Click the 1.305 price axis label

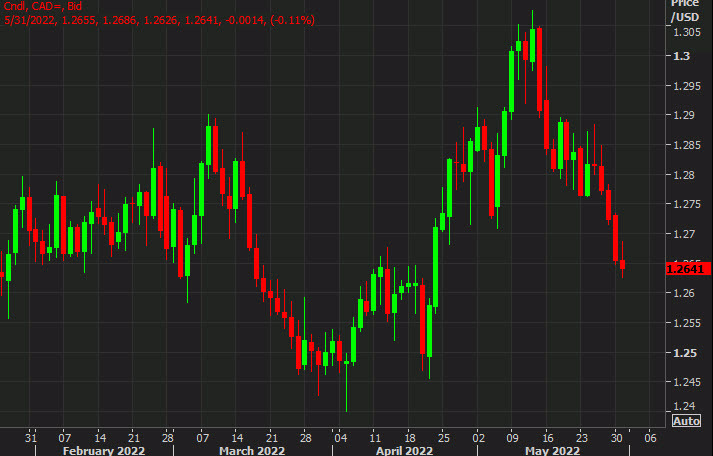[x=687, y=32]
